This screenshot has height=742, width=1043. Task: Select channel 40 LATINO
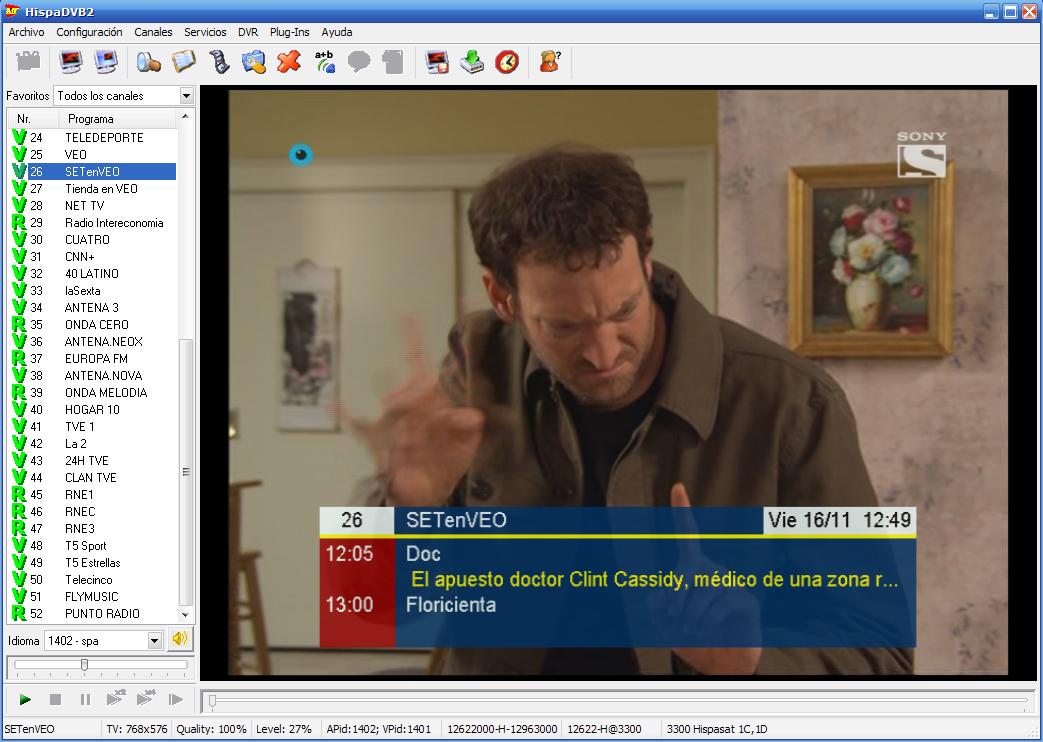[94, 274]
